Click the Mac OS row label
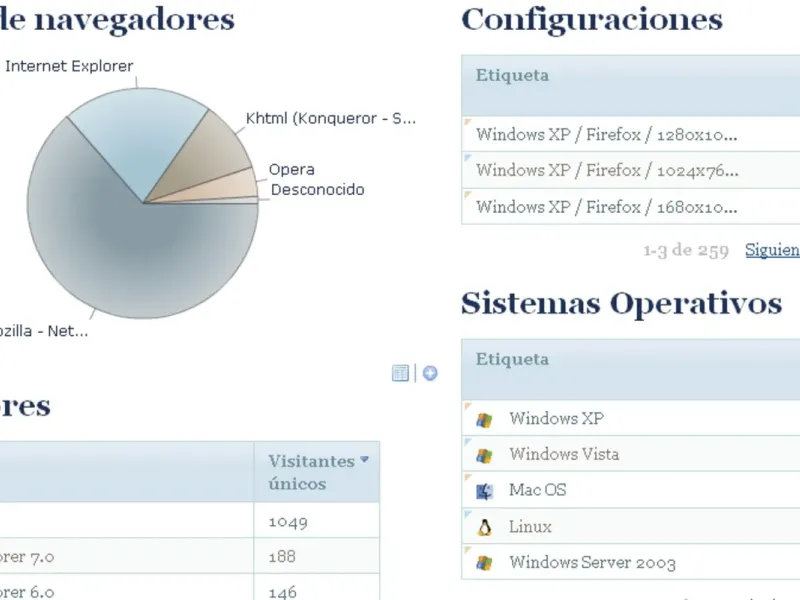 (538, 490)
